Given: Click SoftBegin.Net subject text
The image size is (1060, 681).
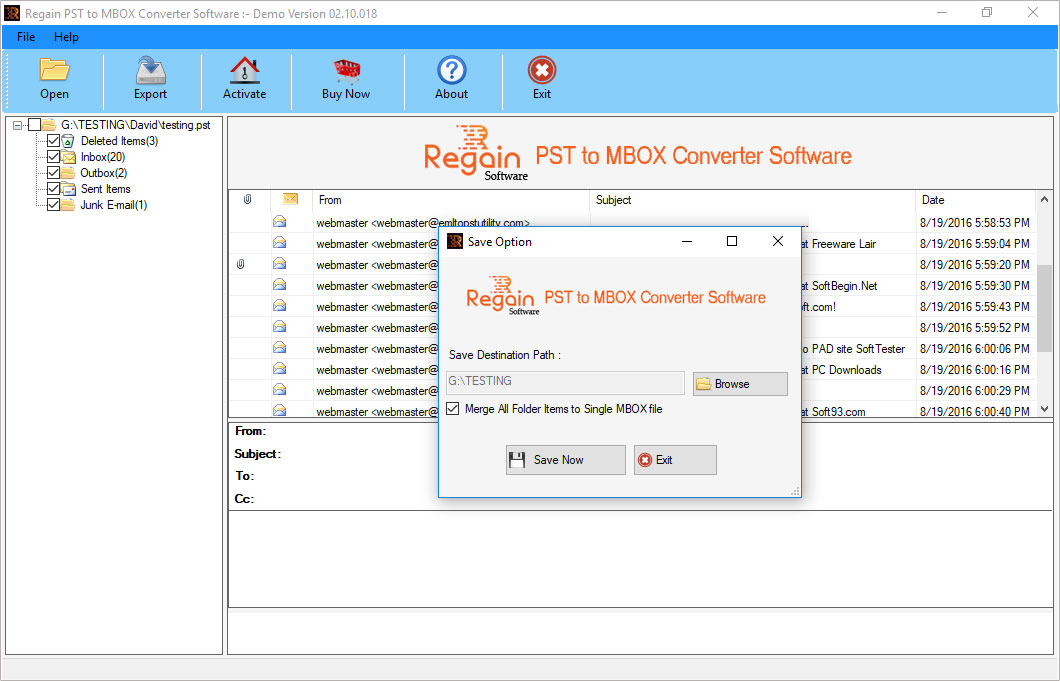Looking at the screenshot, I should click(844, 285).
